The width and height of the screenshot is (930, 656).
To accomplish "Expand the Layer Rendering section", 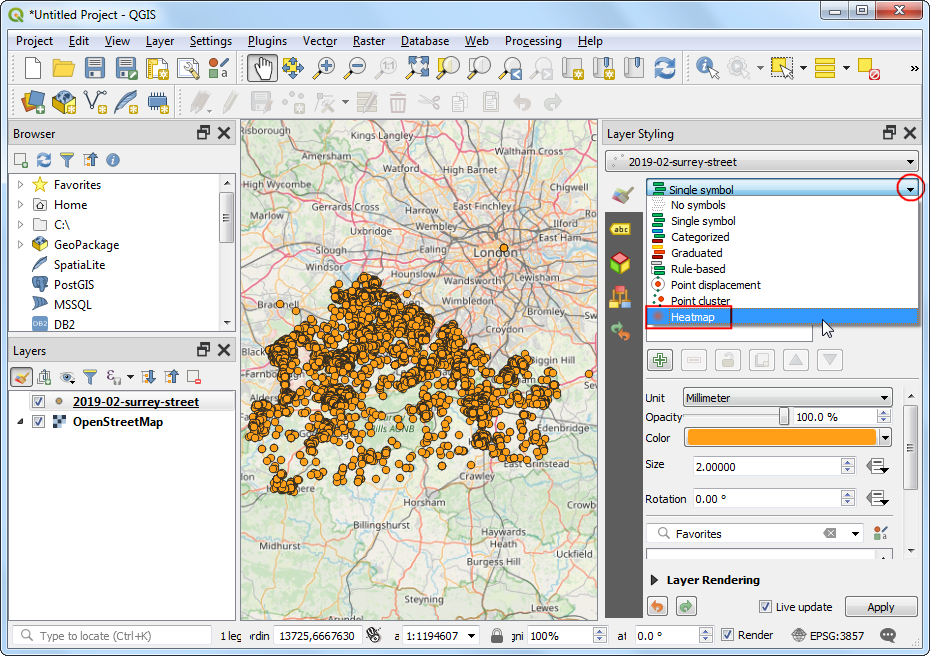I will (x=655, y=580).
